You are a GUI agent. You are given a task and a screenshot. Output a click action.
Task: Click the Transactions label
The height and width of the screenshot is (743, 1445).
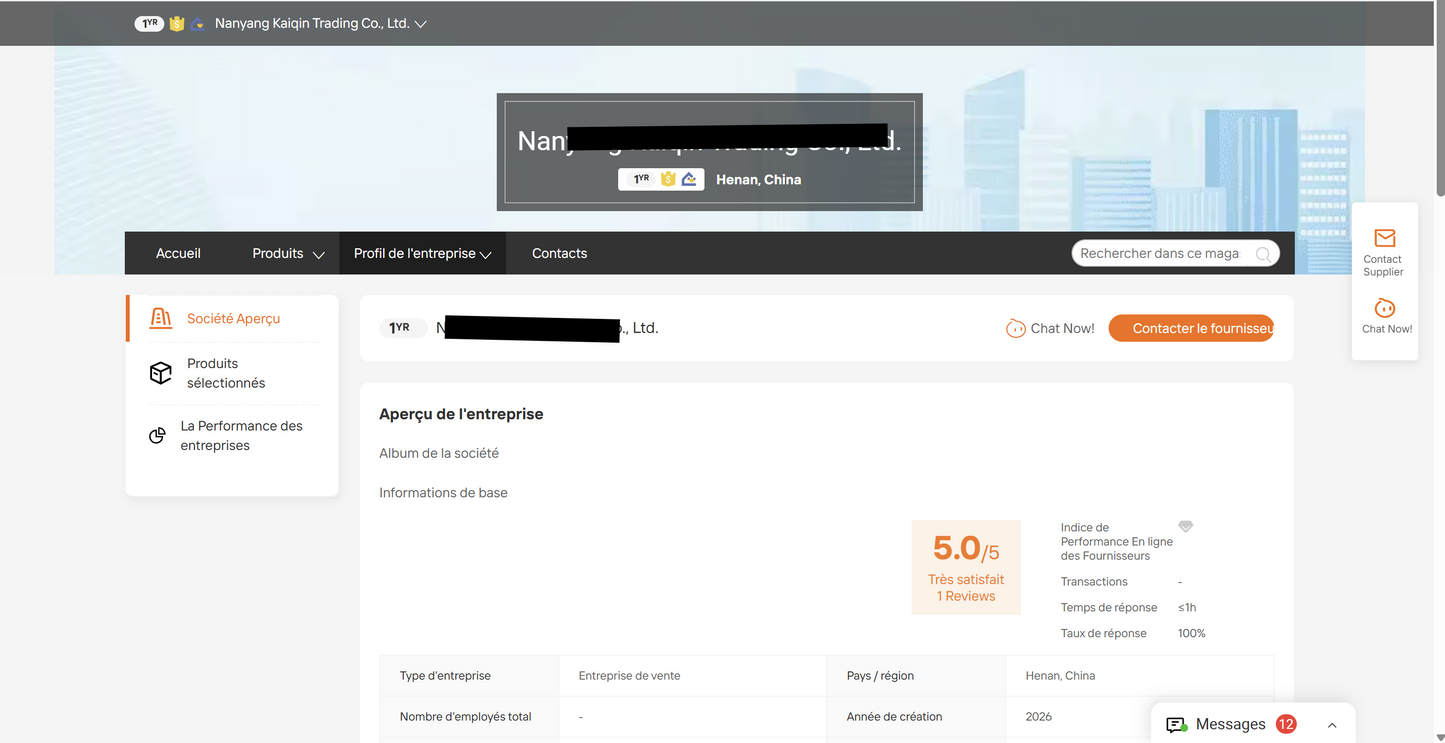(1094, 582)
